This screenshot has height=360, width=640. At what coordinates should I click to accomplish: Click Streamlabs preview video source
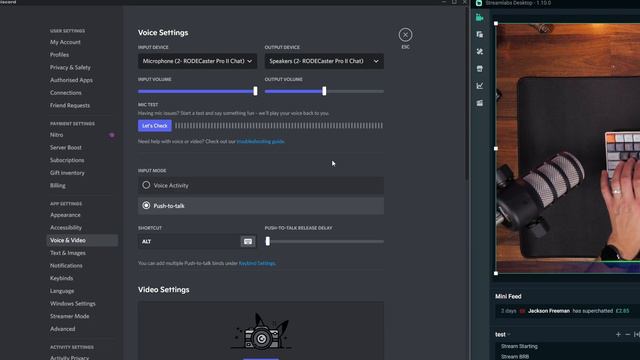coord(568,148)
